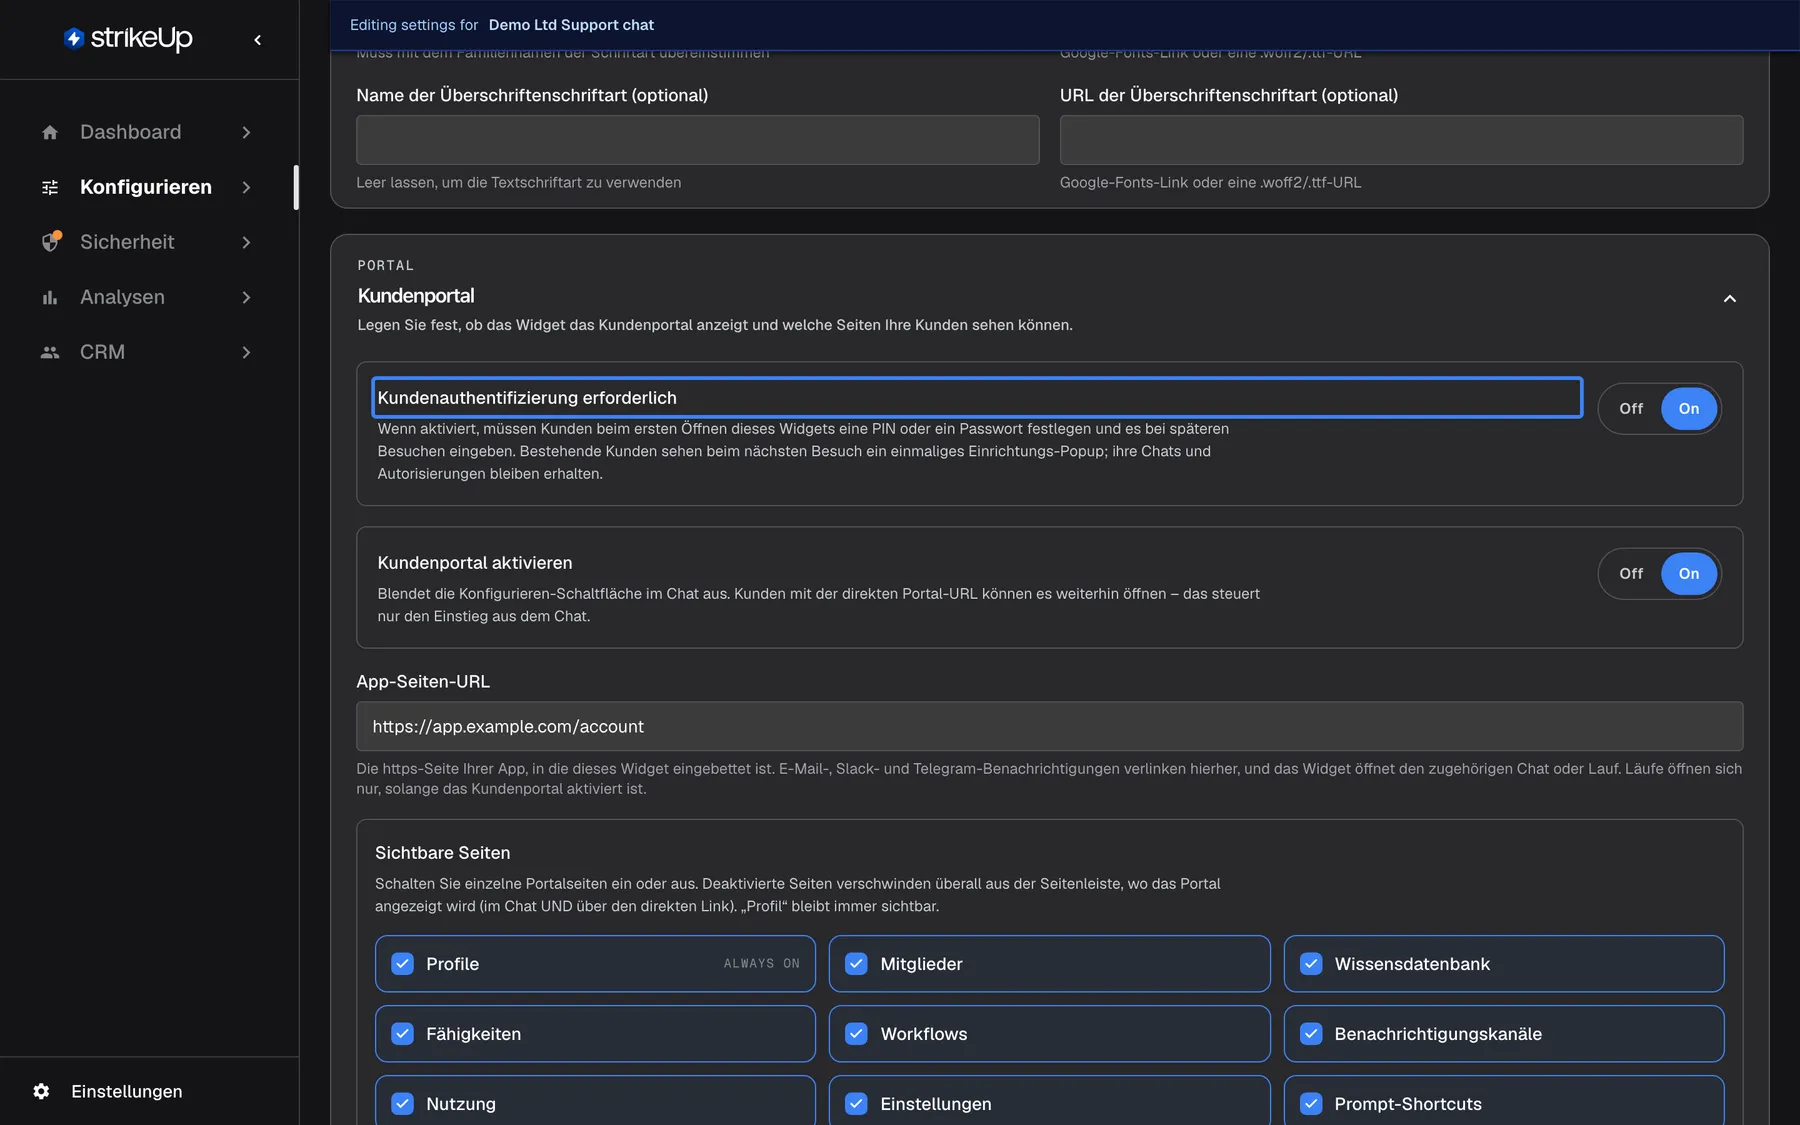Focus the URL der Überschriftenschriftart field
The height and width of the screenshot is (1125, 1800).
point(1401,140)
